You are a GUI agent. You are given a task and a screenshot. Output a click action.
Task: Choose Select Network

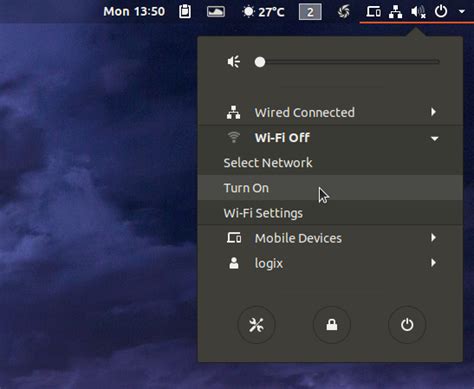coord(330,163)
